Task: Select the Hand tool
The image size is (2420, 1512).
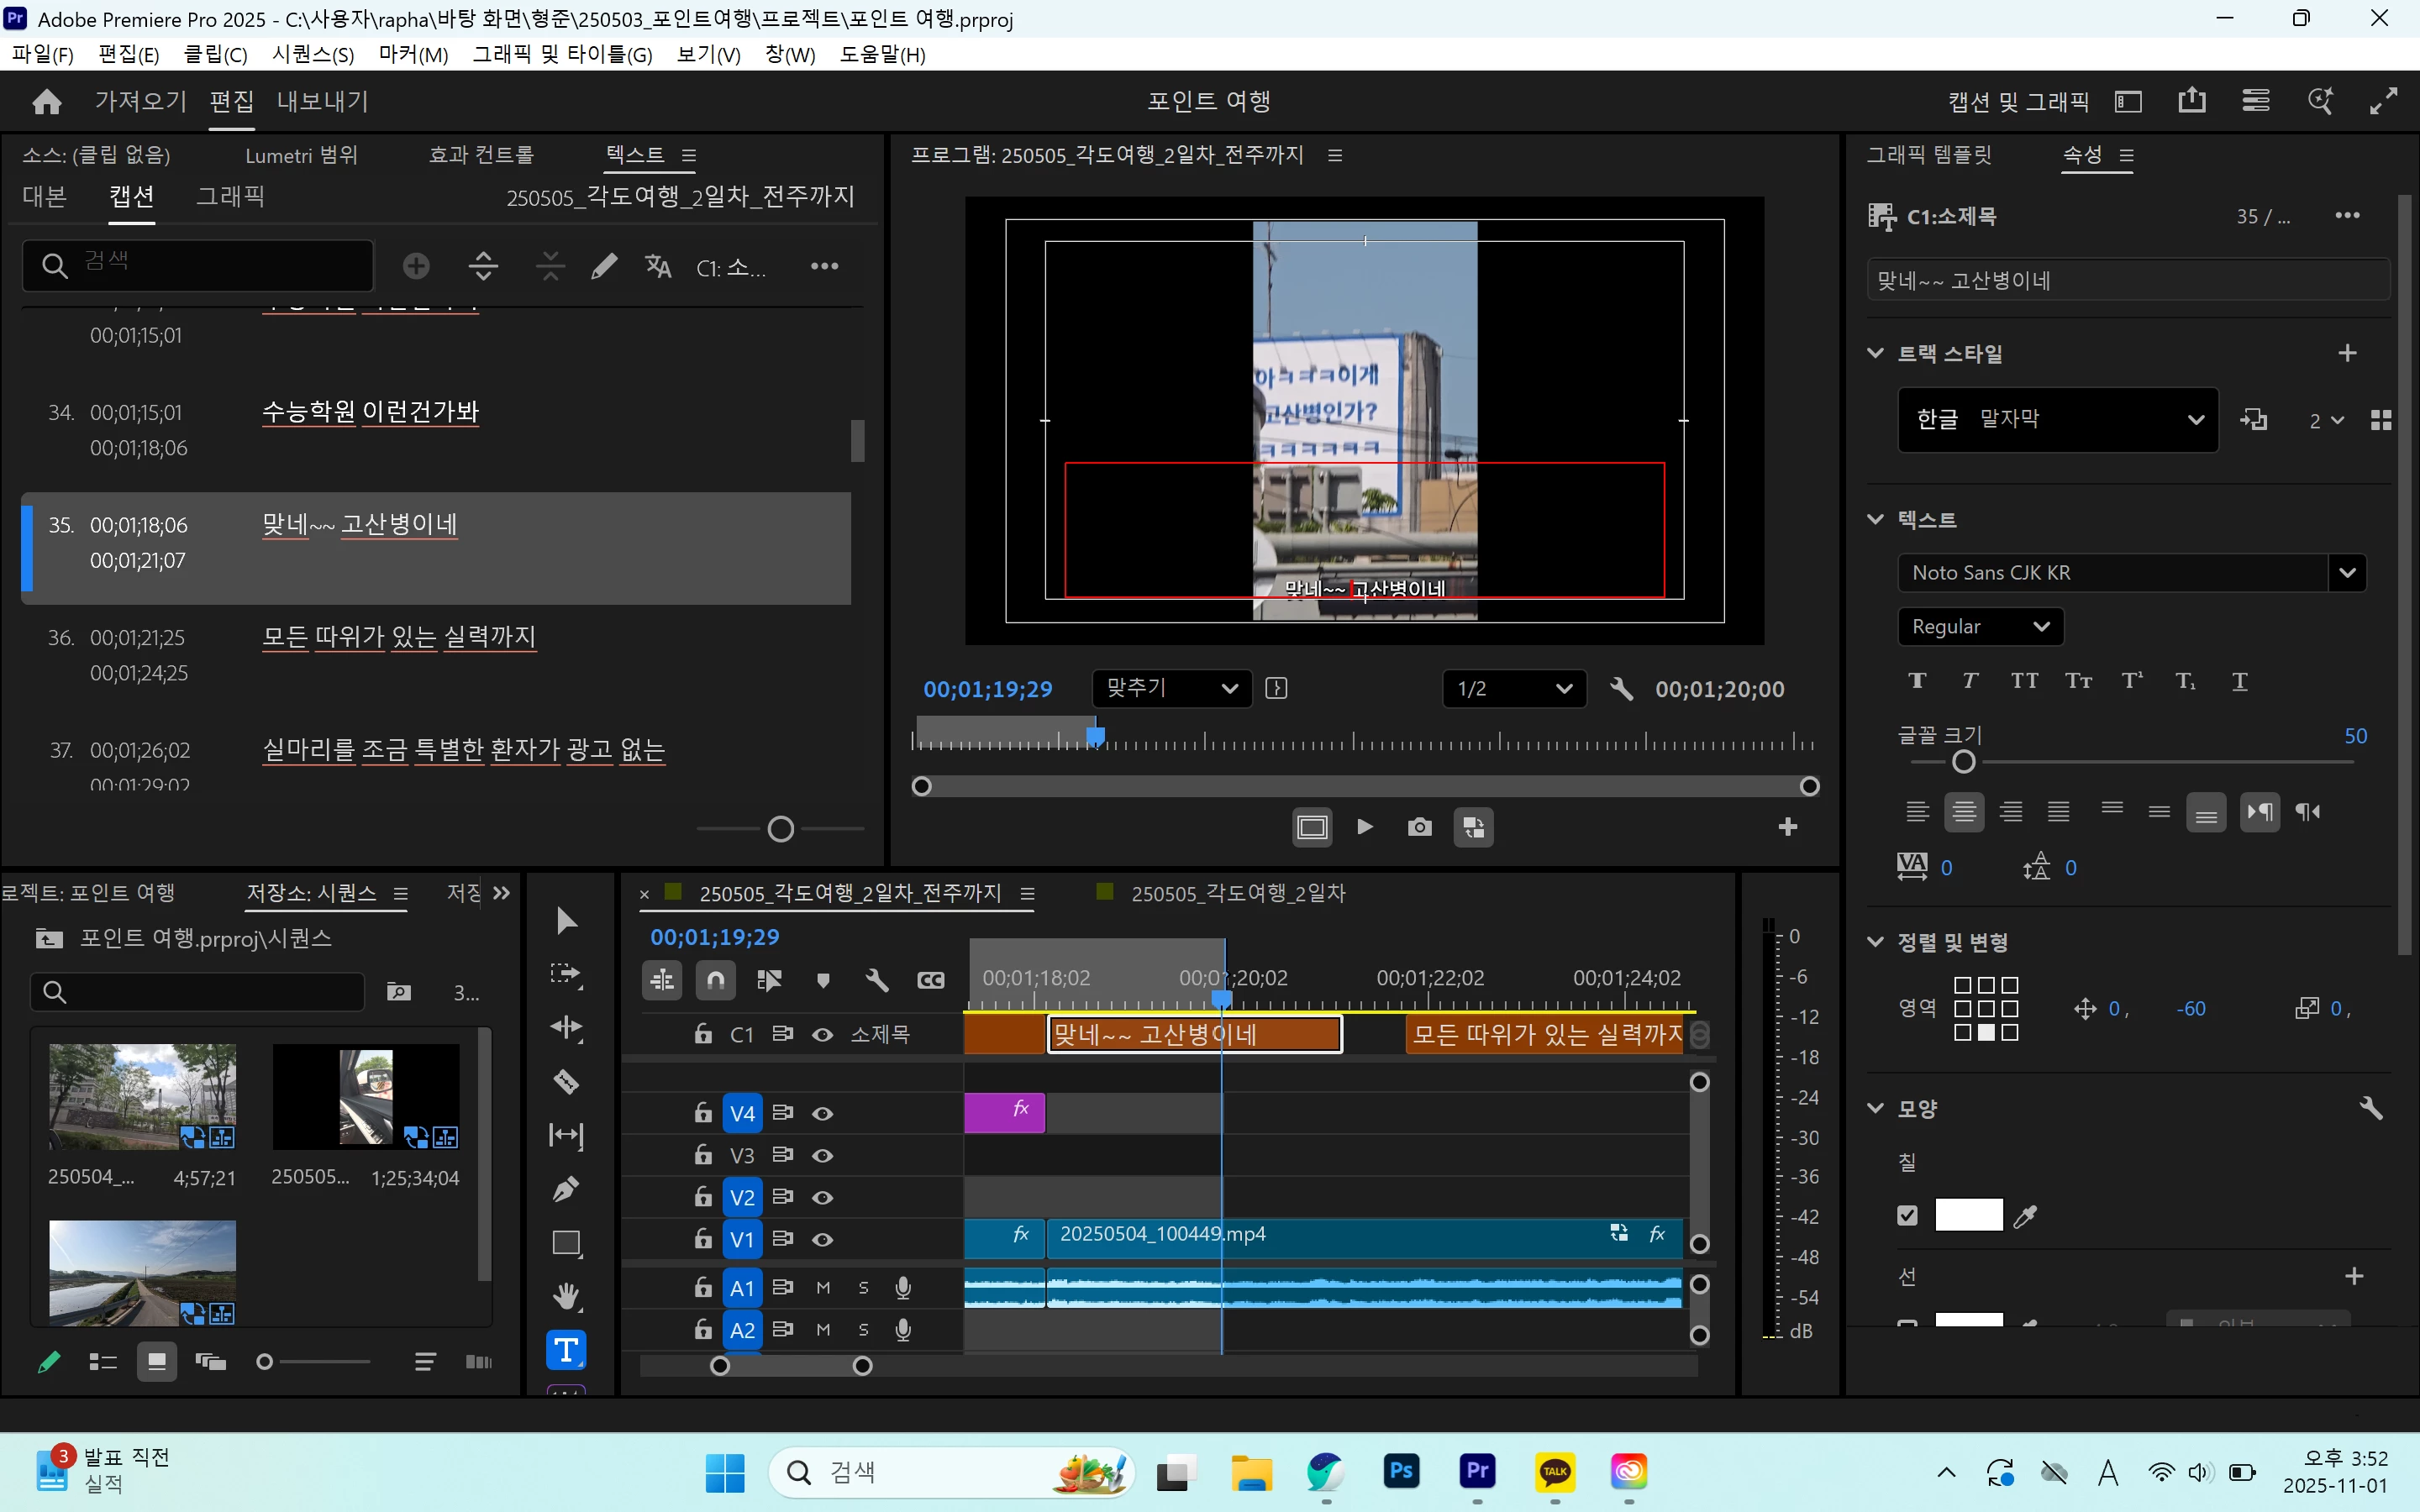Action: coord(566,1297)
